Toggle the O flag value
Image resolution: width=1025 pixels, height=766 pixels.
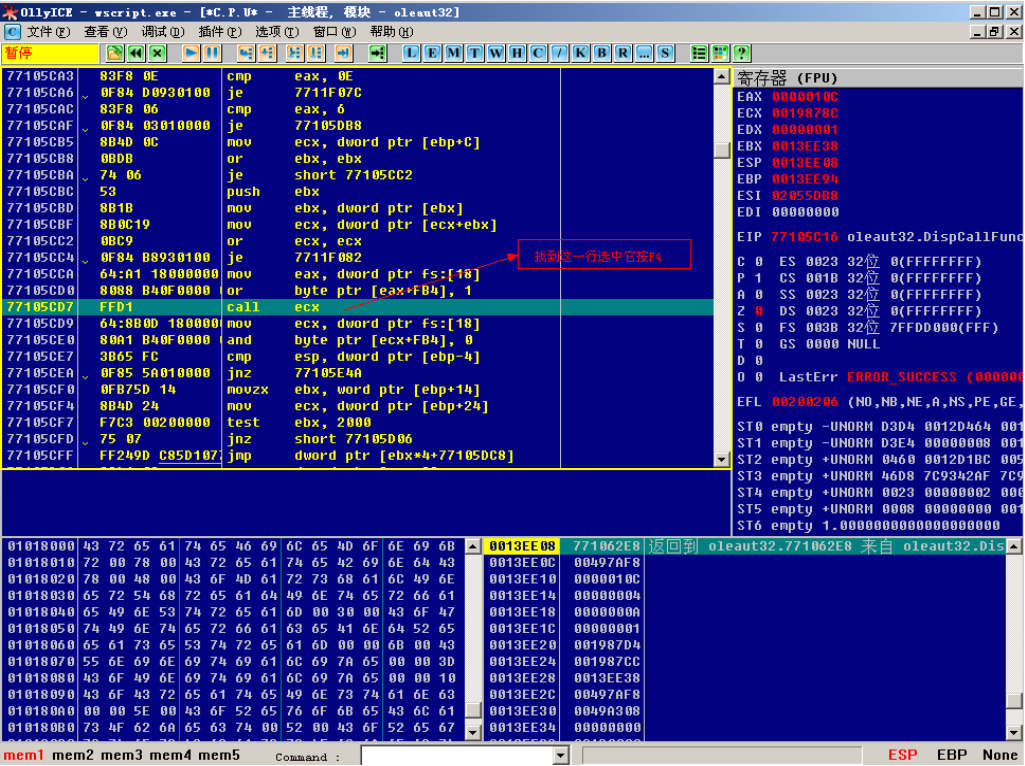pyautogui.click(x=758, y=377)
